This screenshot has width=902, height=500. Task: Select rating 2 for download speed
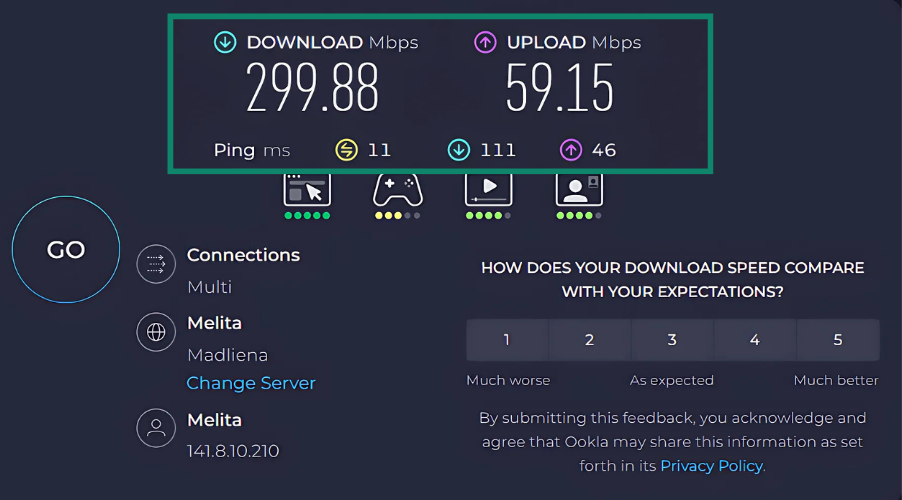click(590, 340)
